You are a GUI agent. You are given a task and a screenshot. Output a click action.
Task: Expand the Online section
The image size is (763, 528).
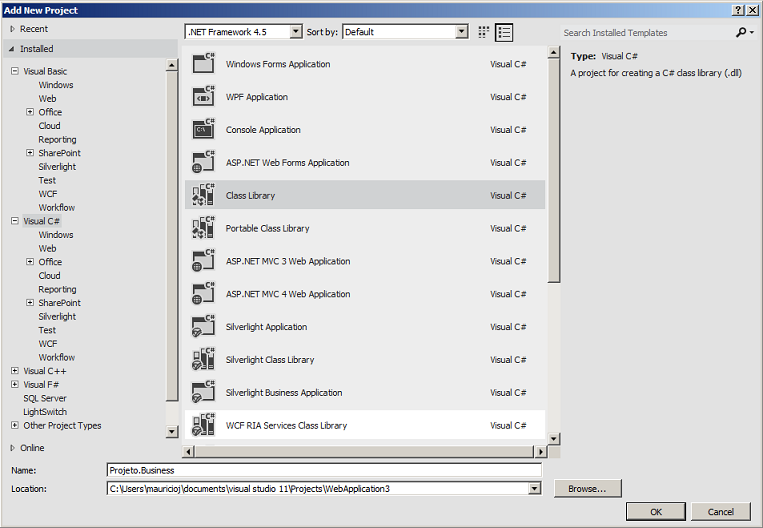point(13,448)
